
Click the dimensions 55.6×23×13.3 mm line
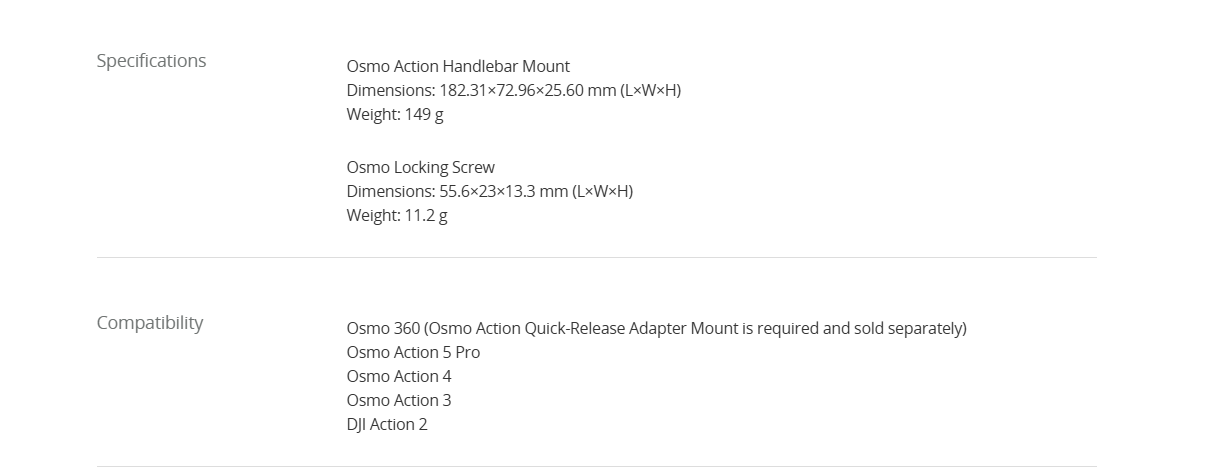490,191
